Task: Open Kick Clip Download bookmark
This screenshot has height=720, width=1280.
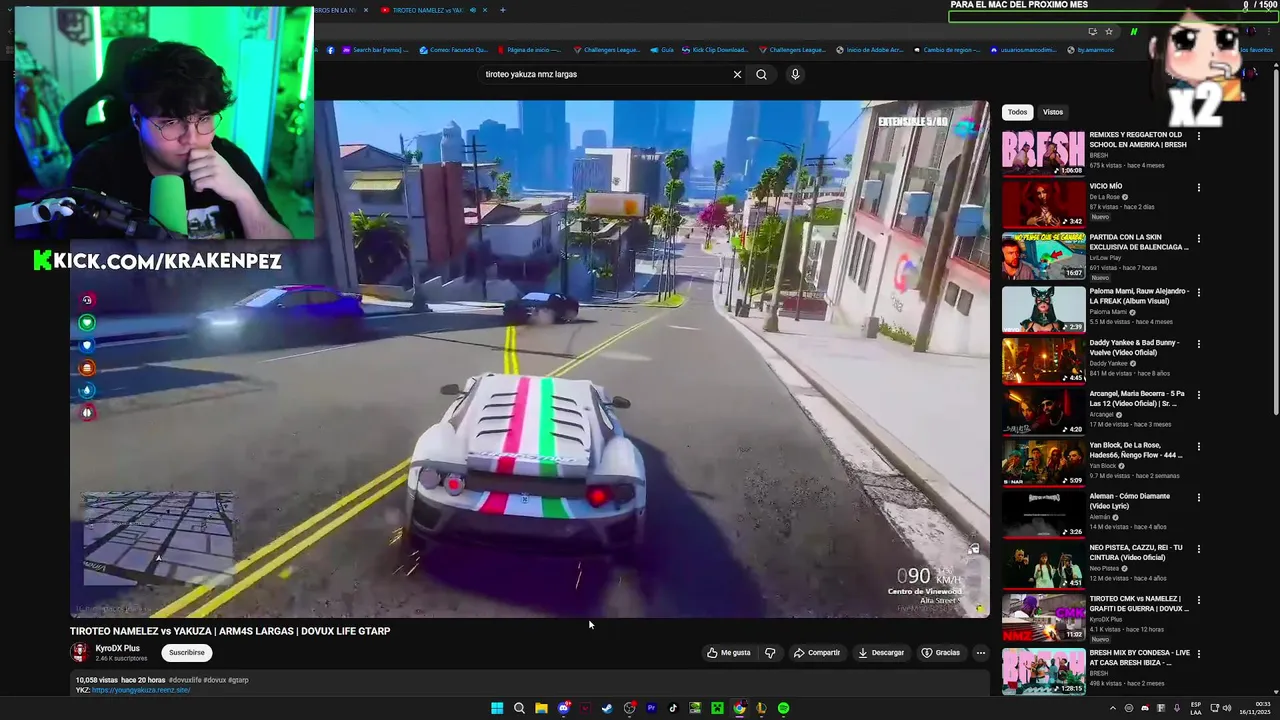Action: [714, 50]
